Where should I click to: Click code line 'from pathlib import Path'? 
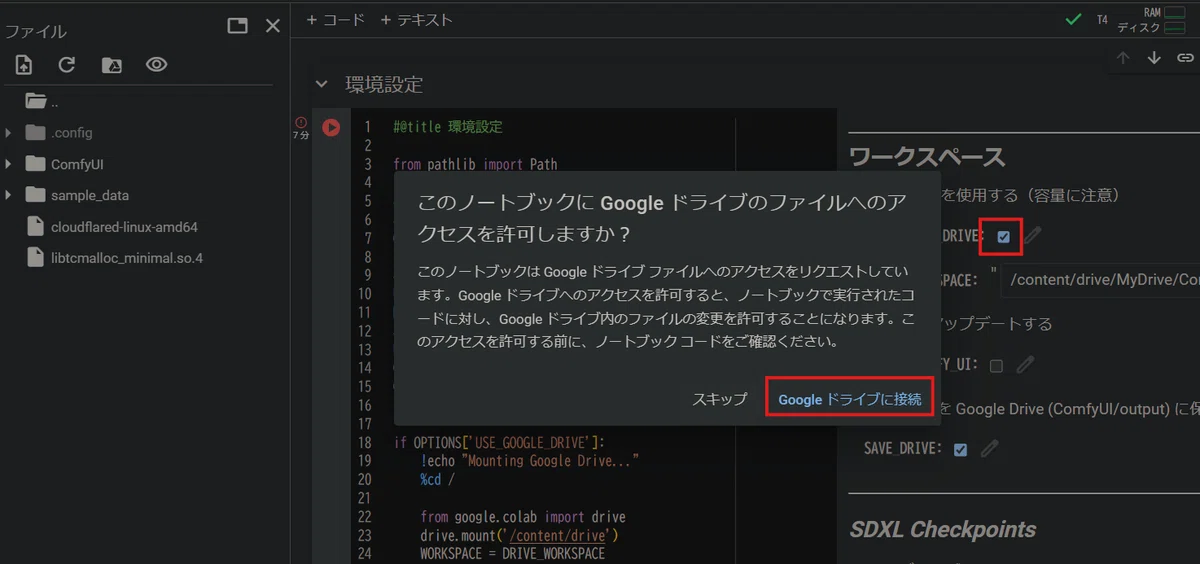coord(475,164)
